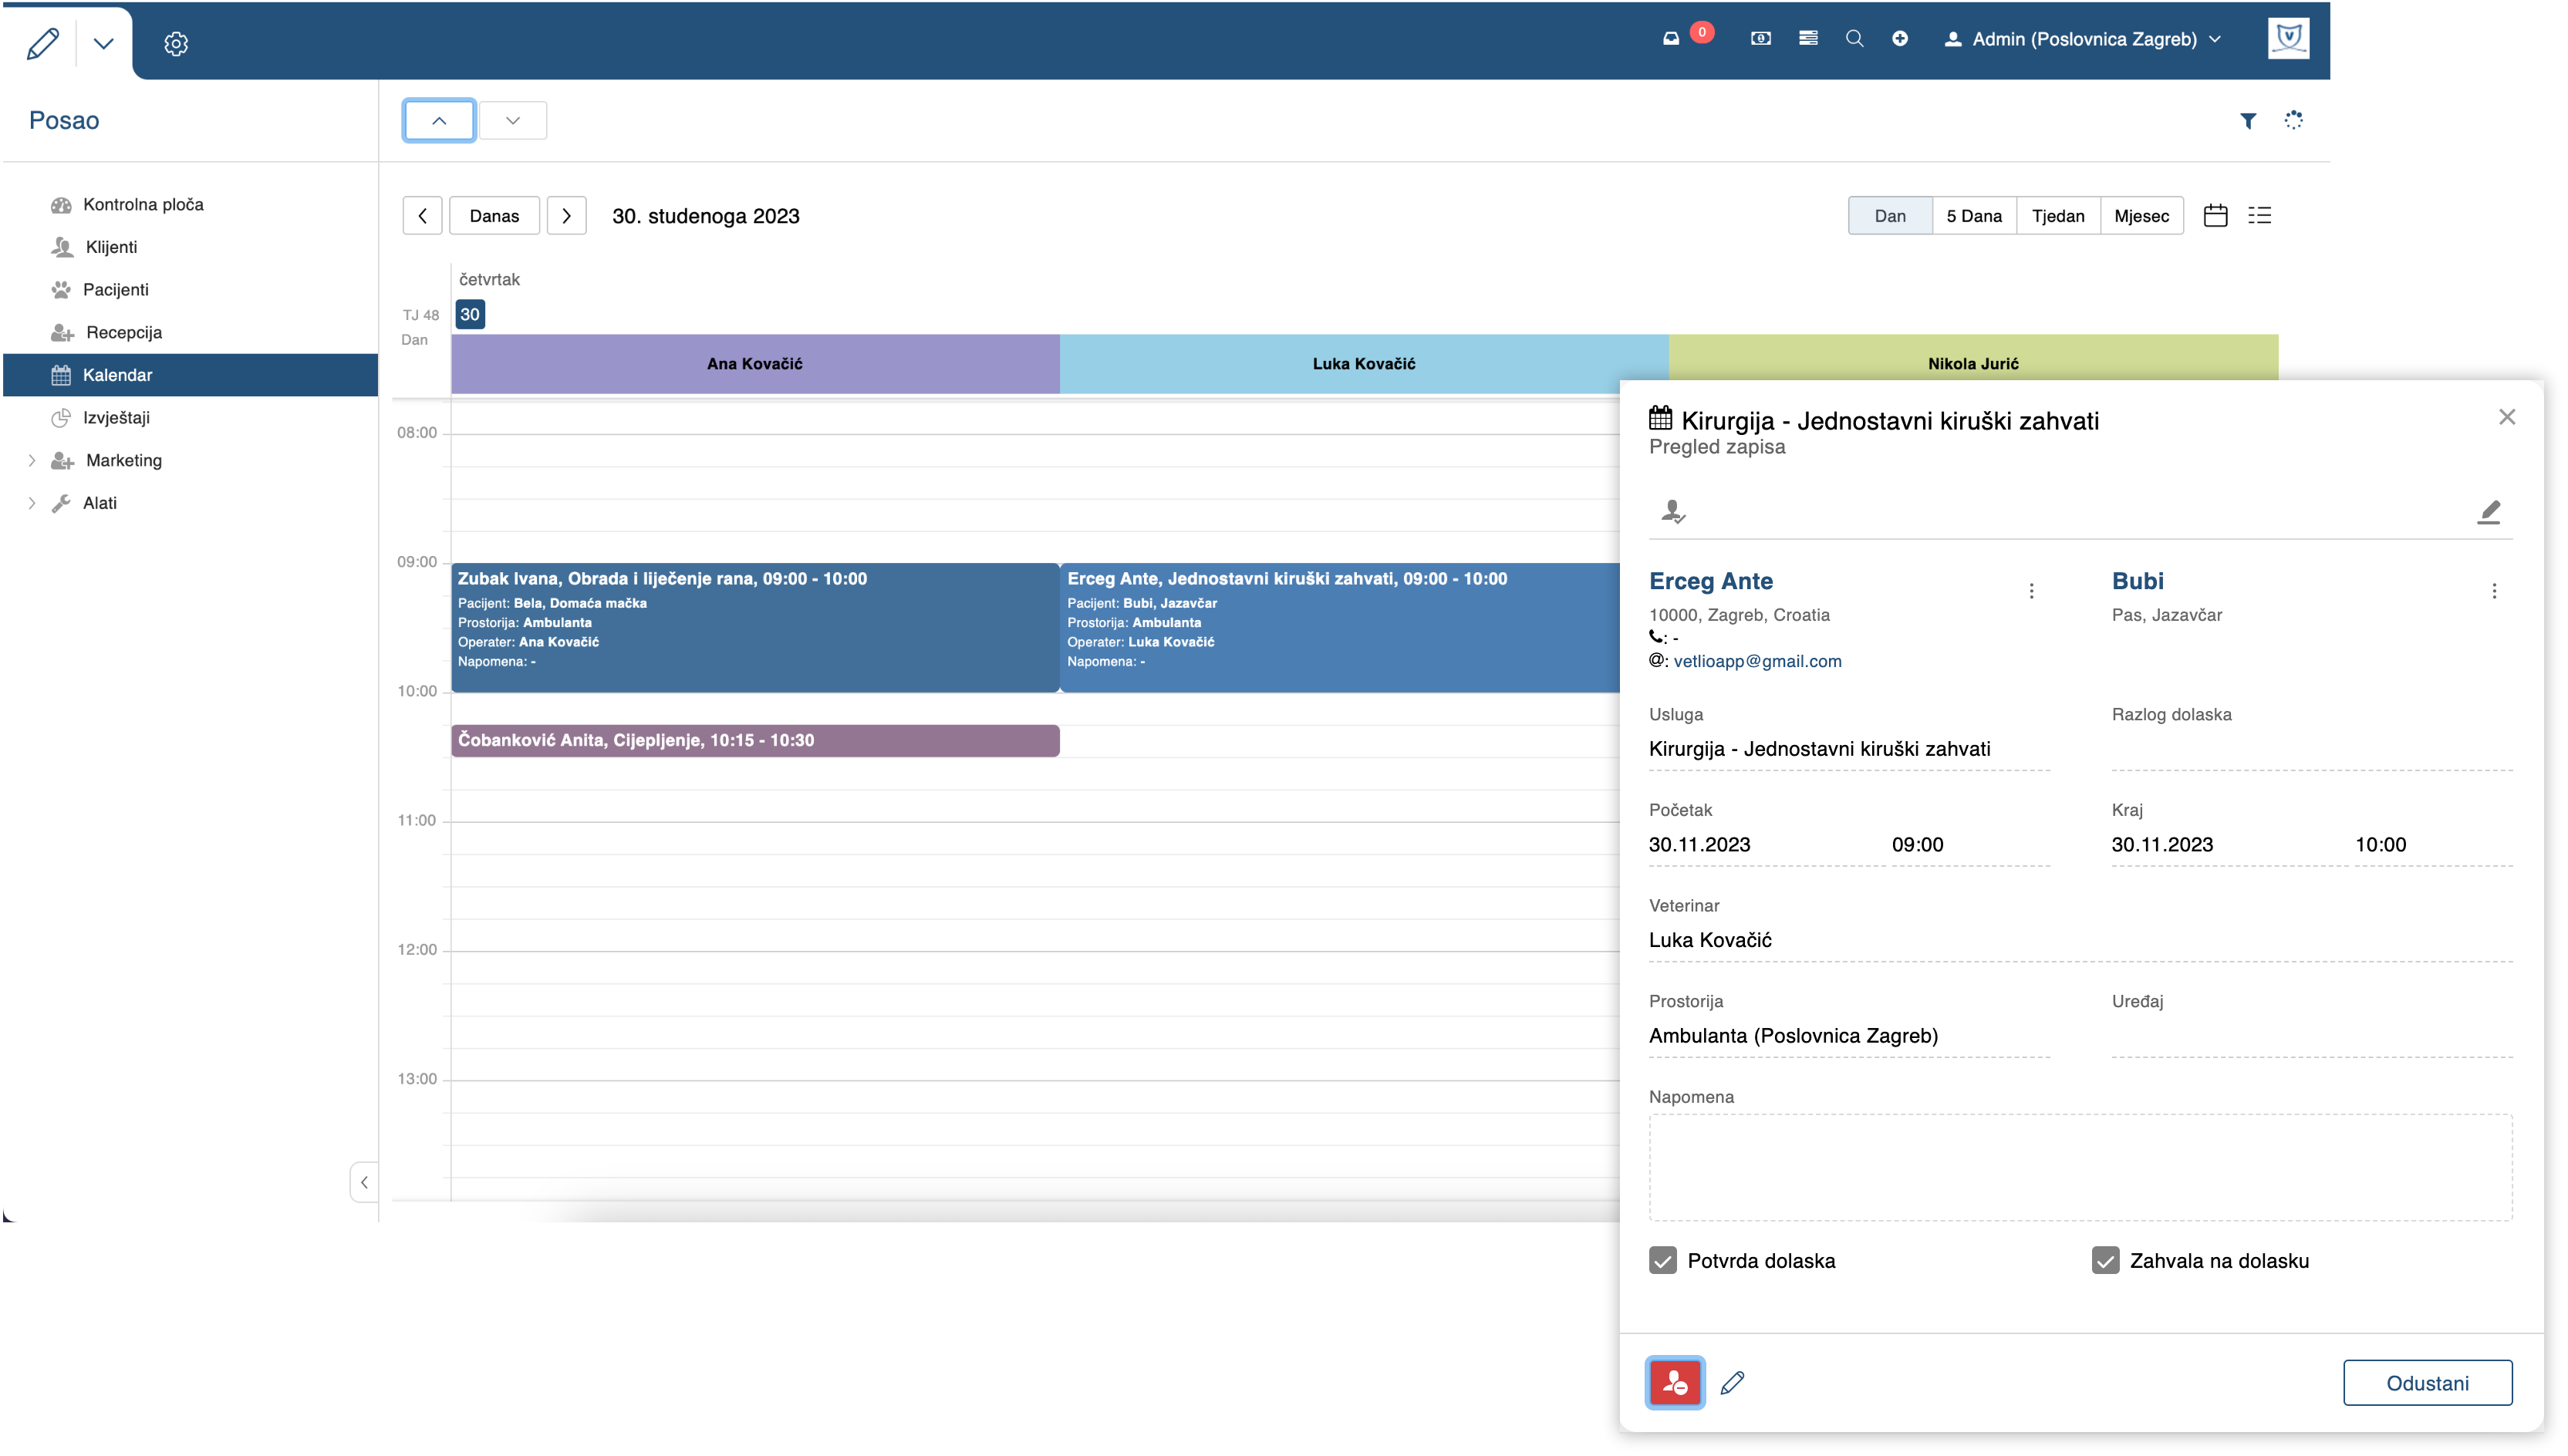Image resolution: width=2568 pixels, height=1456 pixels.
Task: Open the options menu for Erceg Ante
Action: coord(2031,591)
